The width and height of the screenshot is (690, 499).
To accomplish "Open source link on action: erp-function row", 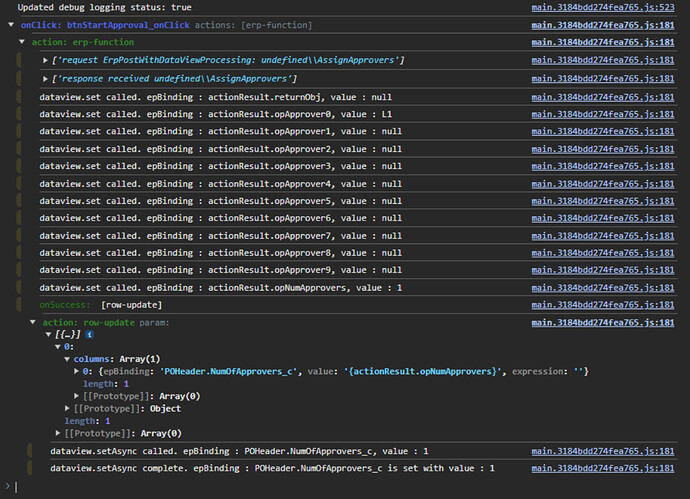I will [602, 42].
